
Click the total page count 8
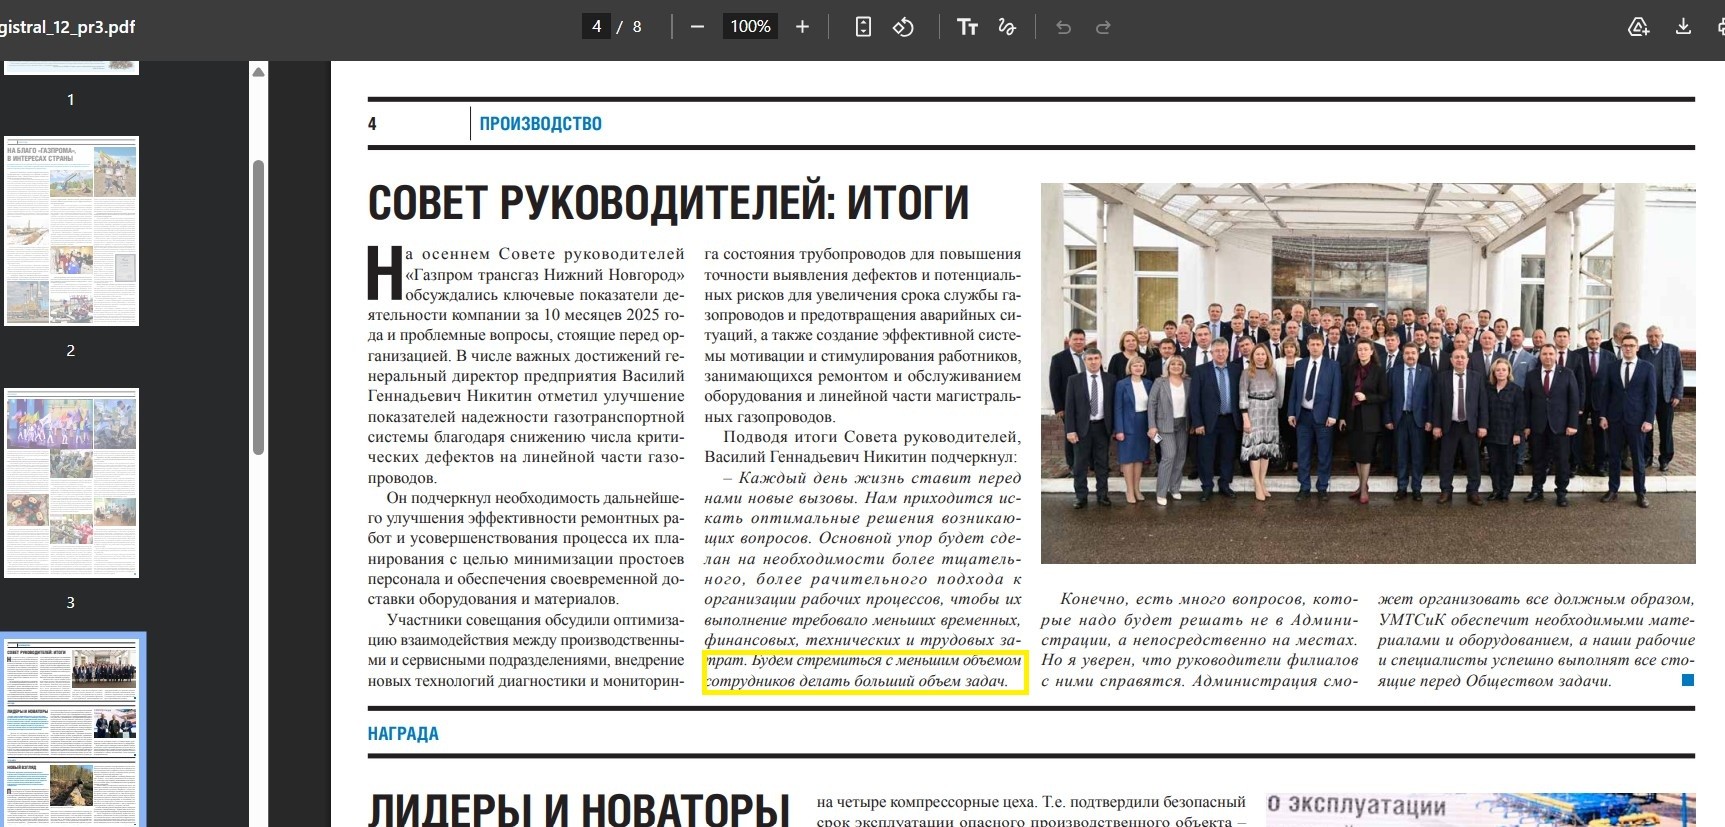pos(637,27)
